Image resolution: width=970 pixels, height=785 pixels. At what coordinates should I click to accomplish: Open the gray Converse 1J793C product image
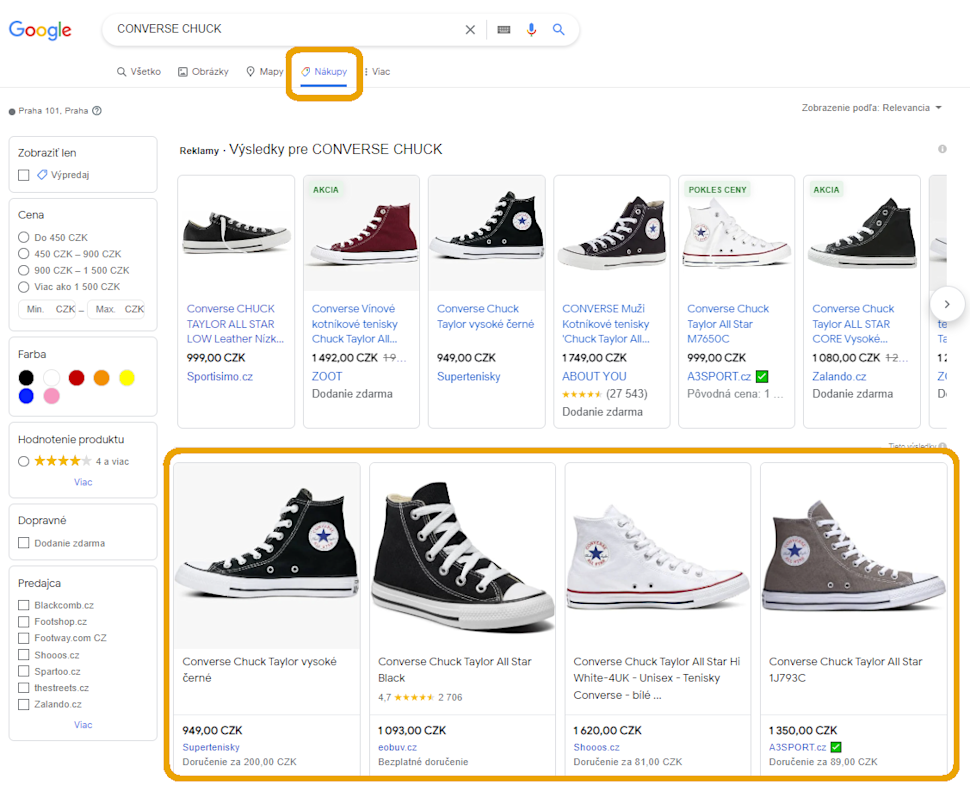pyautogui.click(x=854, y=556)
